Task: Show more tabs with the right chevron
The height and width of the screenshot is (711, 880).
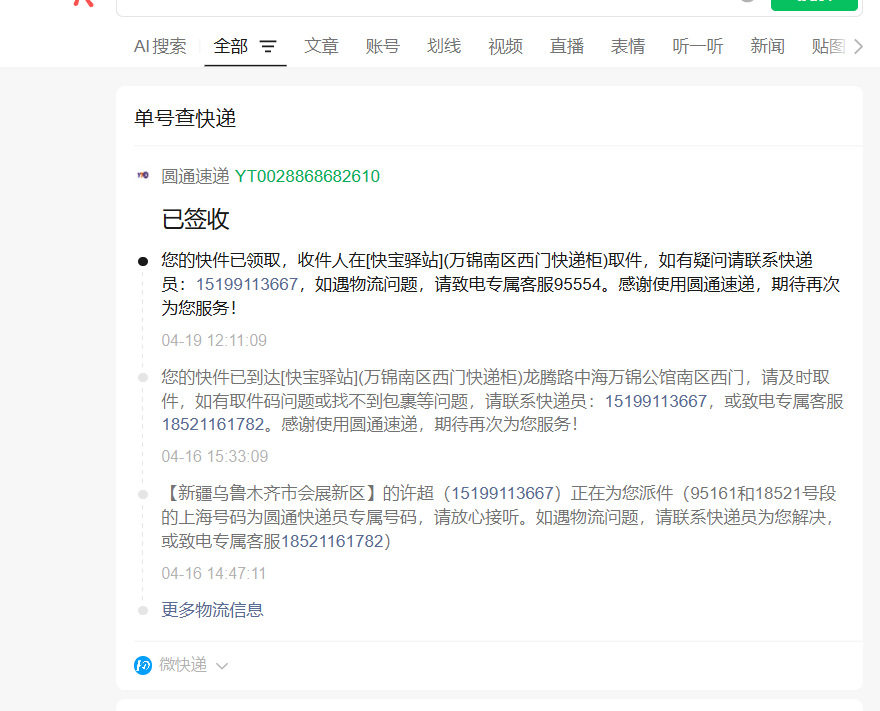Action: tap(858, 47)
